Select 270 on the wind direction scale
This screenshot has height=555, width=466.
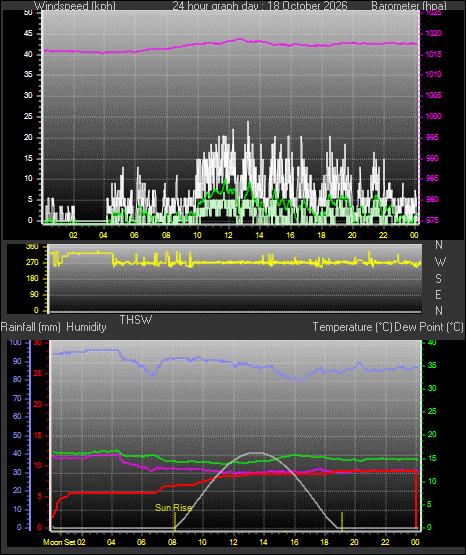32,263
